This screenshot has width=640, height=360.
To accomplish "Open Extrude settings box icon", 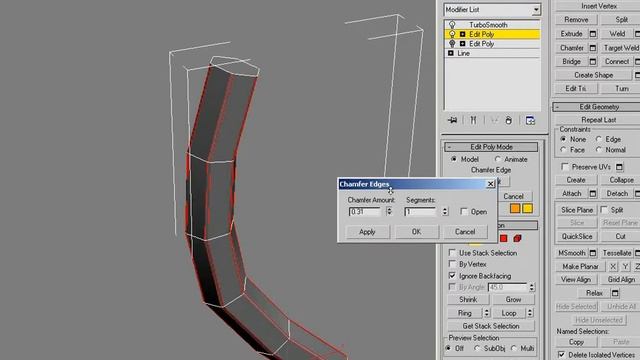I will coord(593,34).
